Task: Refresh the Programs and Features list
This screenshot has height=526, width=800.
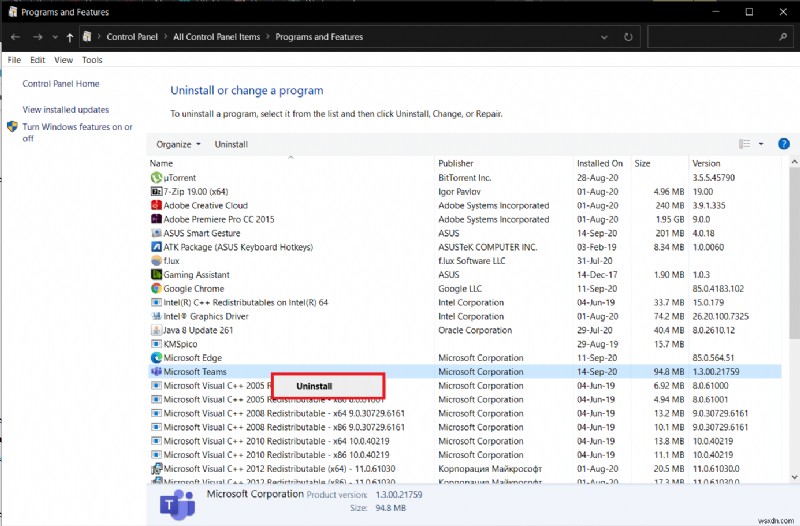Action: [628, 37]
